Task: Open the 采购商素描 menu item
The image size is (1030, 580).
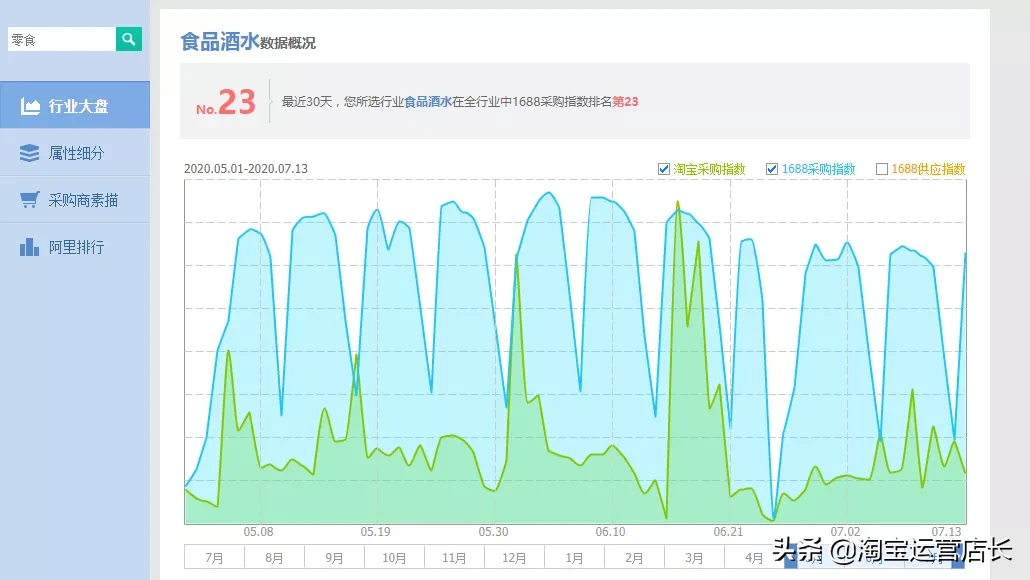Action: [75, 200]
